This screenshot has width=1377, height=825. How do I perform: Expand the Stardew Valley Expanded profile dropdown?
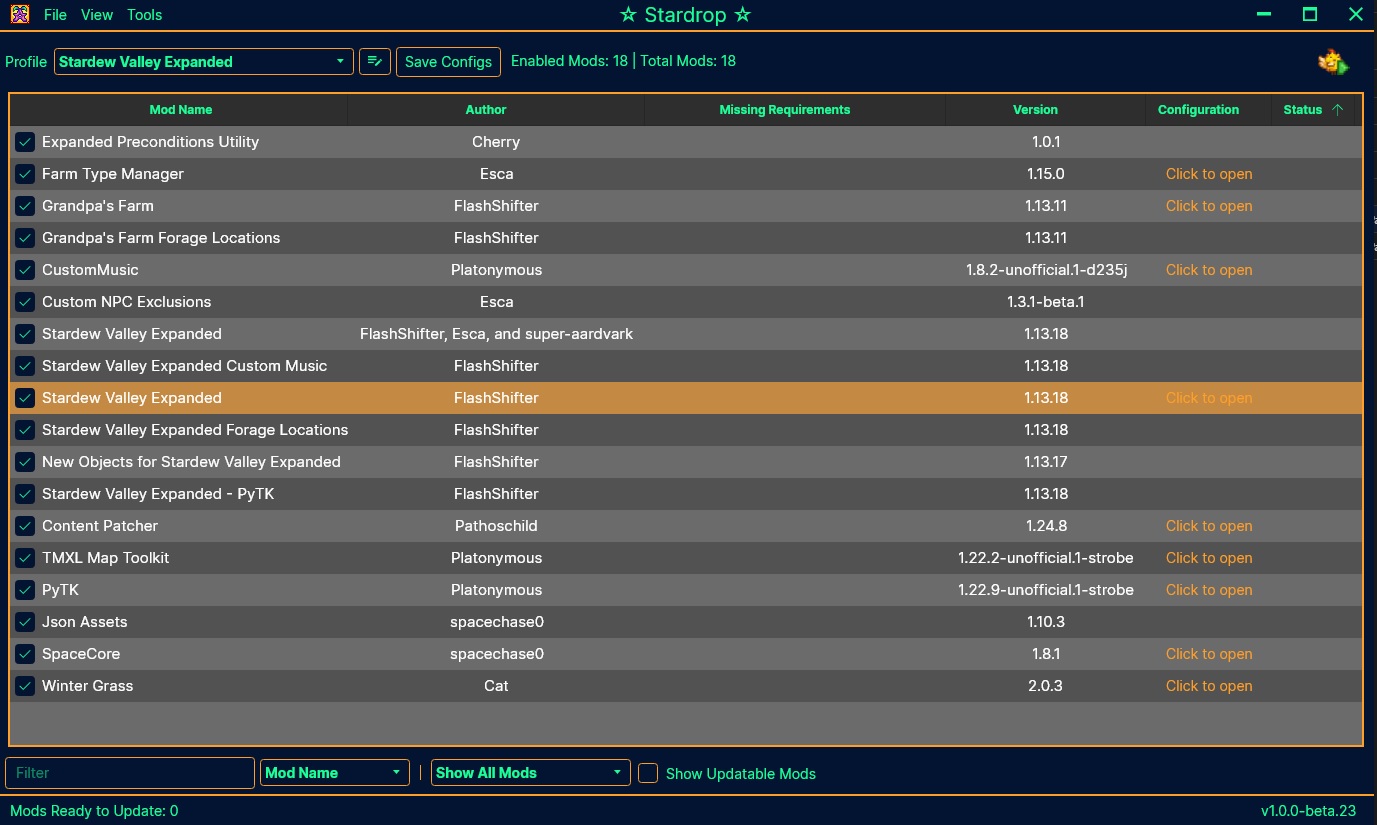204,61
